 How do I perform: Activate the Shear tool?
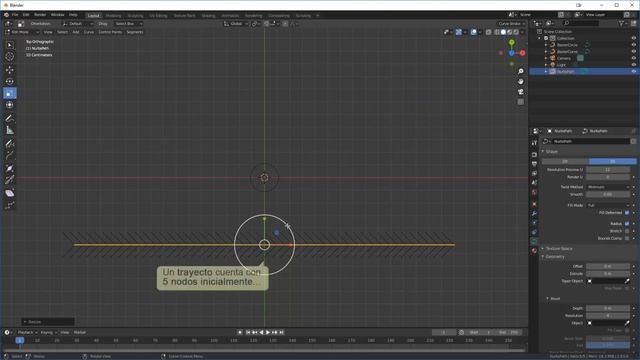pyautogui.click(x=10, y=193)
